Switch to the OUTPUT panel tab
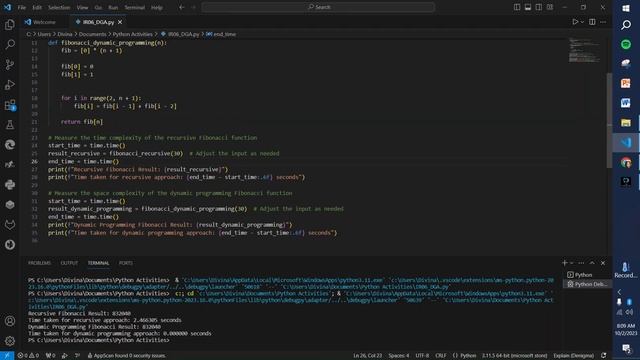The height and width of the screenshot is (360, 640). (69, 263)
